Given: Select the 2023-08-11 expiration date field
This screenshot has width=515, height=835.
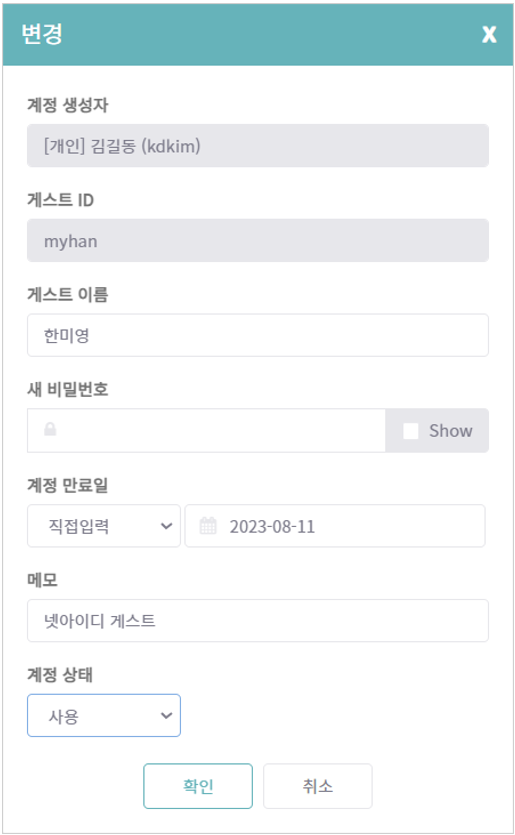Looking at the screenshot, I should 335,526.
